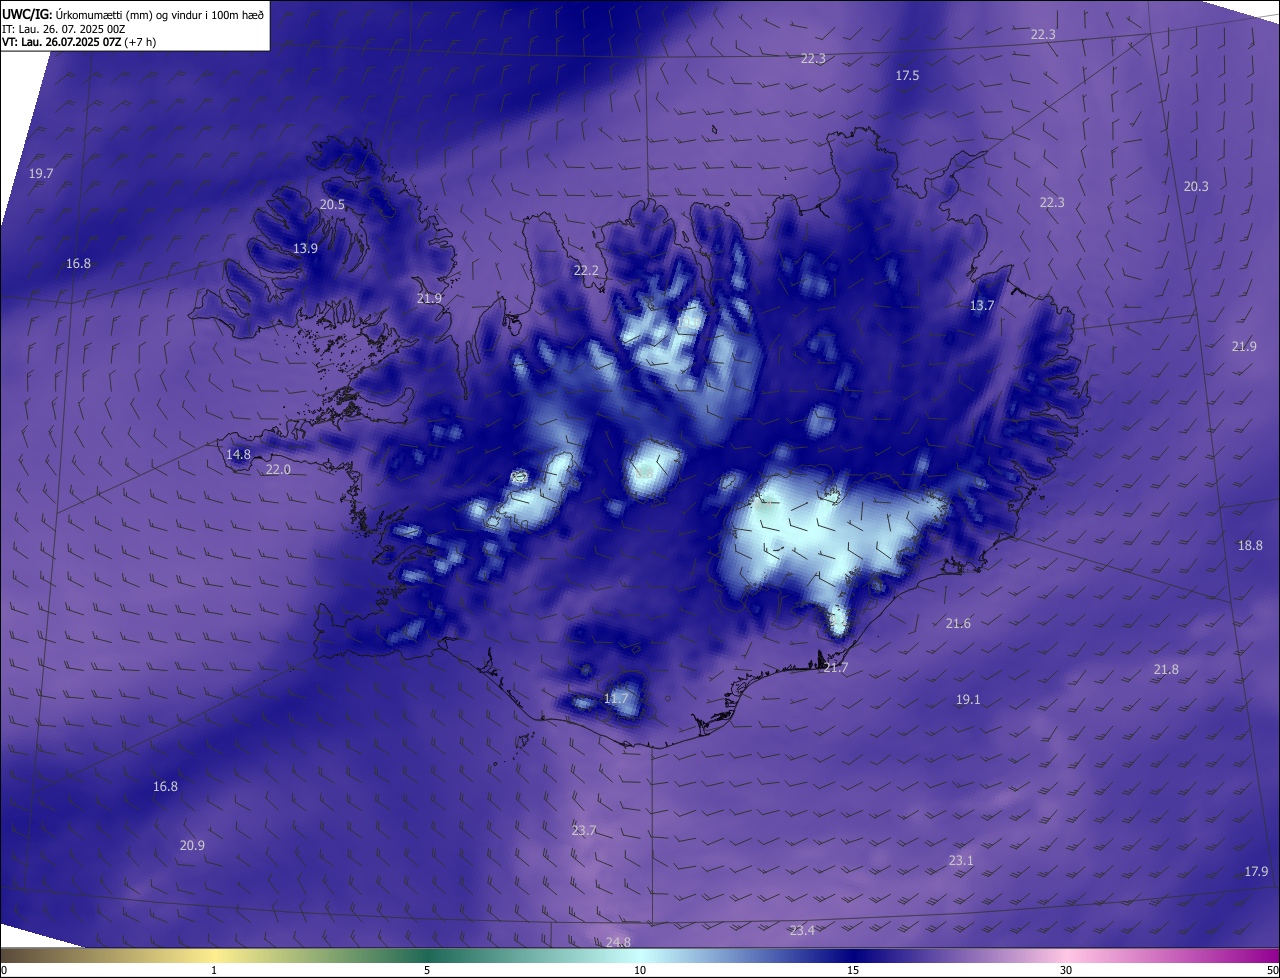This screenshot has width=1280, height=978.
Task: Click the 23.1 value label
Action: pyautogui.click(x=961, y=860)
